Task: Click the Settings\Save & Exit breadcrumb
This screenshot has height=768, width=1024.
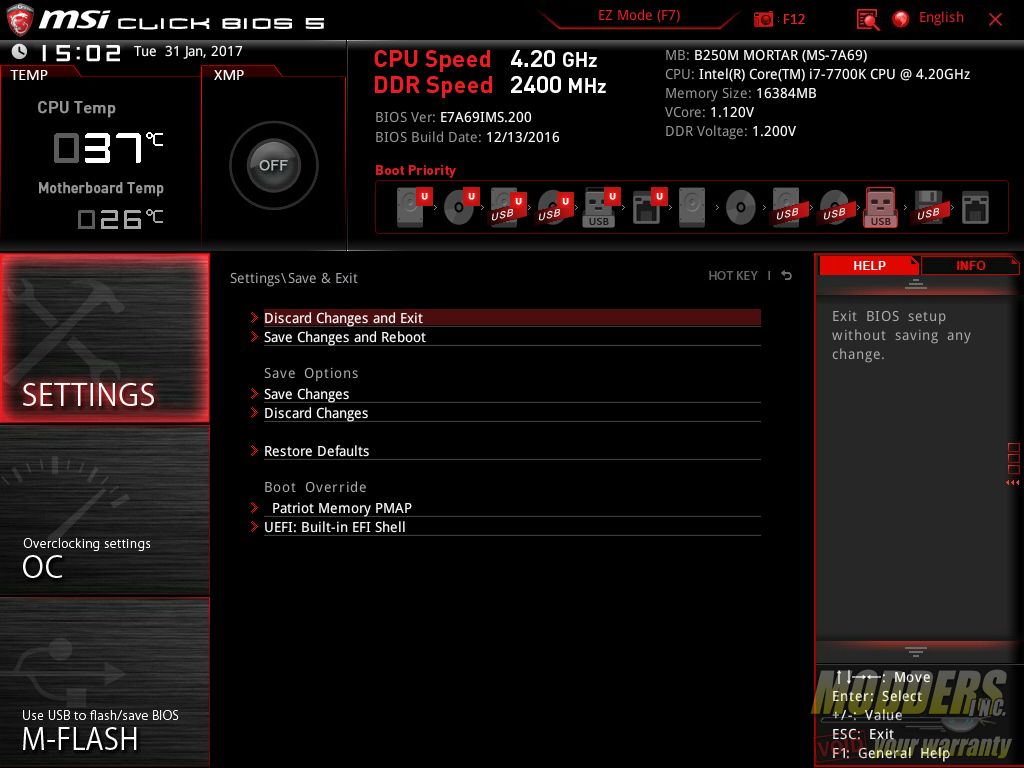Action: point(293,278)
